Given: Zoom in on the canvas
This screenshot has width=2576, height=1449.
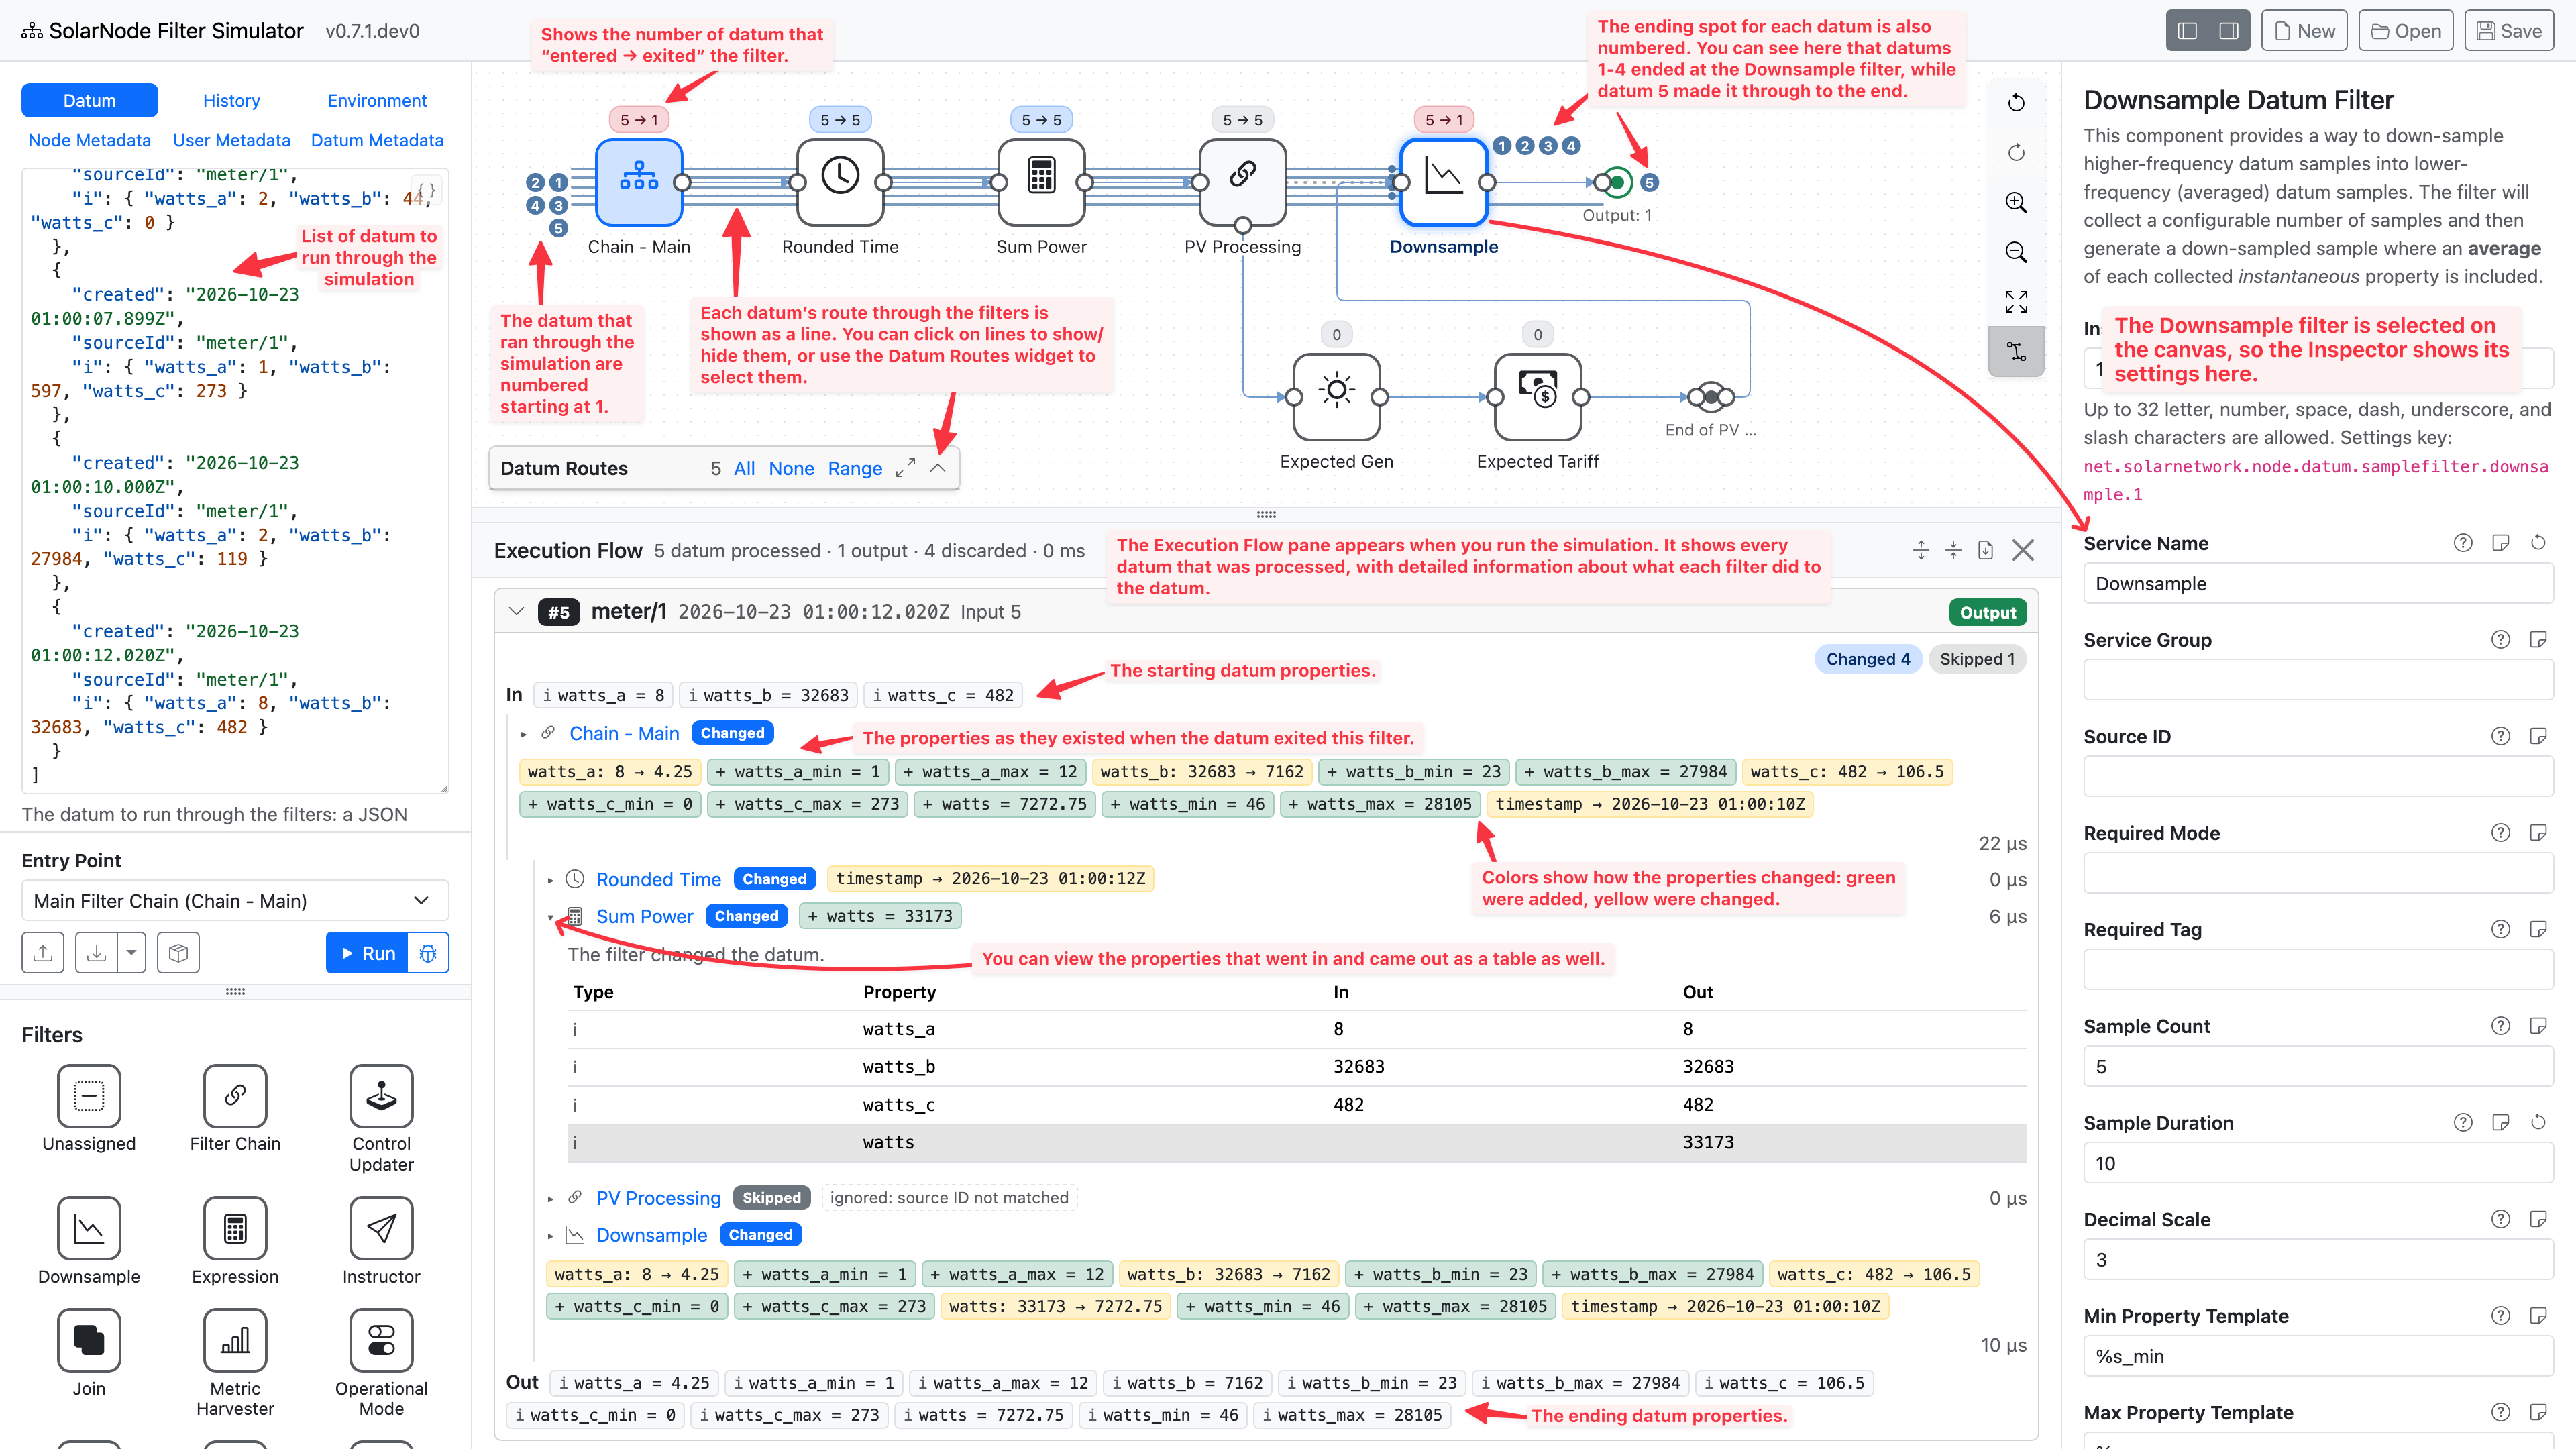Looking at the screenshot, I should click(2016, 203).
